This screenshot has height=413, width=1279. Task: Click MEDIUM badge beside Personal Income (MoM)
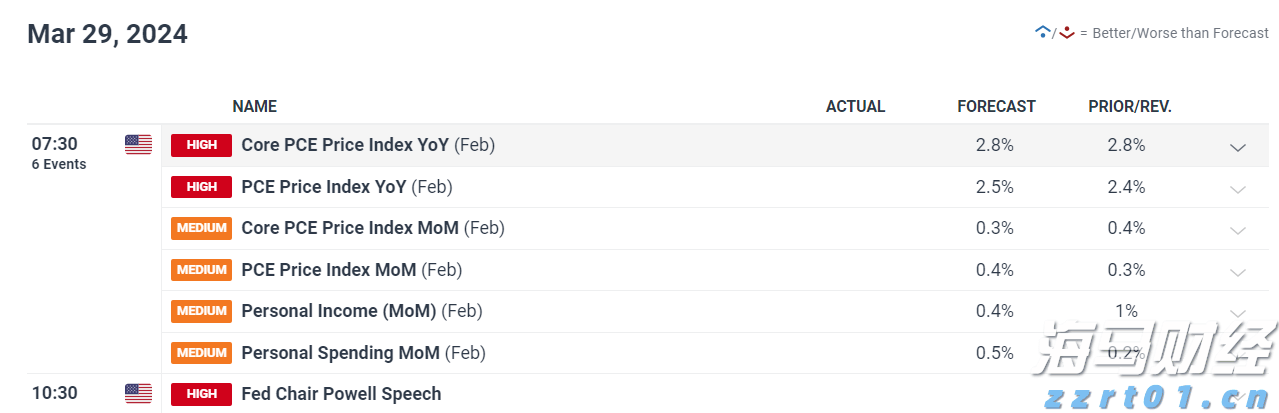pos(201,311)
